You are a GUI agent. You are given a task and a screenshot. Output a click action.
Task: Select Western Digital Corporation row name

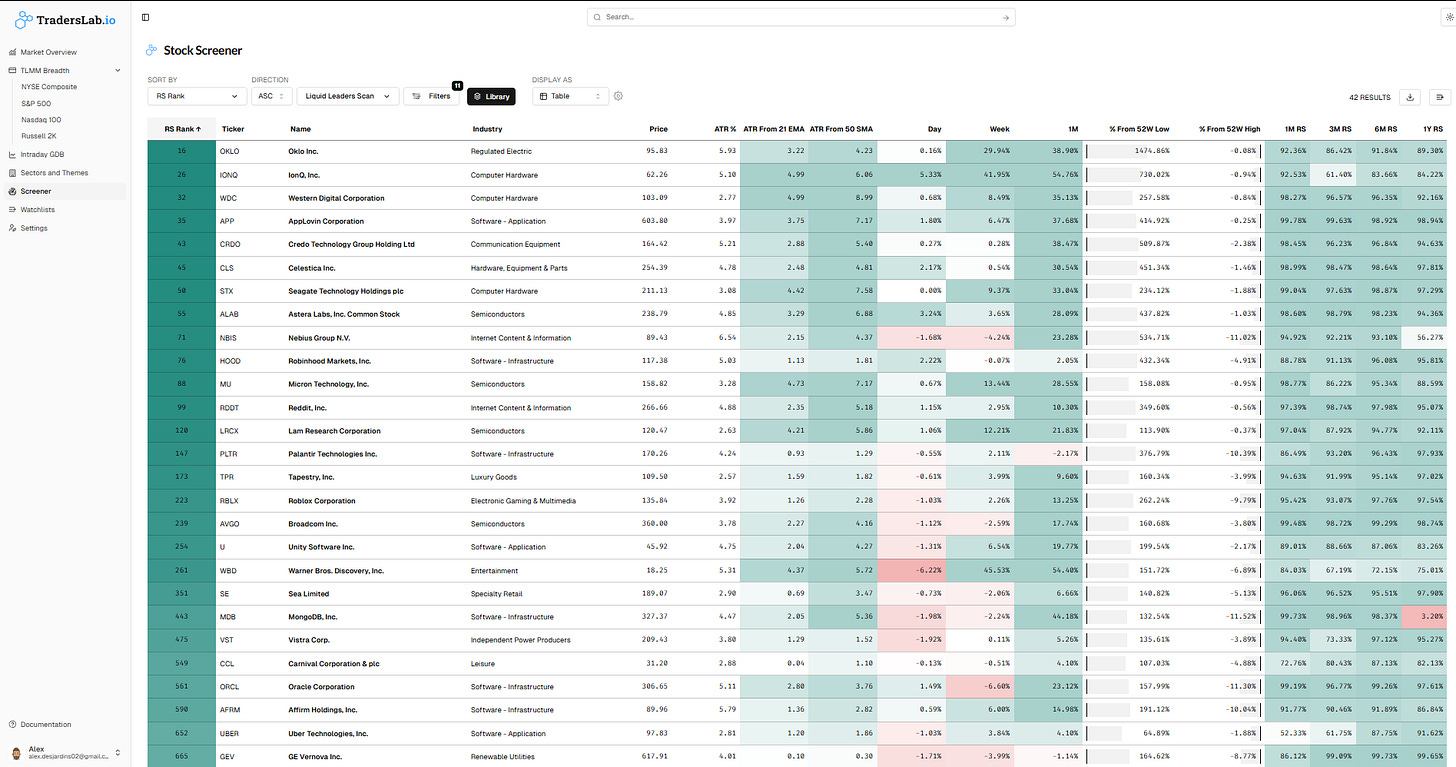[336, 198]
